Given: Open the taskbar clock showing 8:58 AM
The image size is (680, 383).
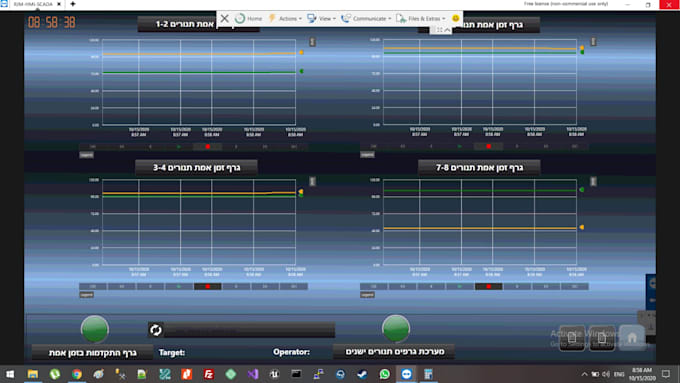Looking at the screenshot, I should (x=642, y=374).
